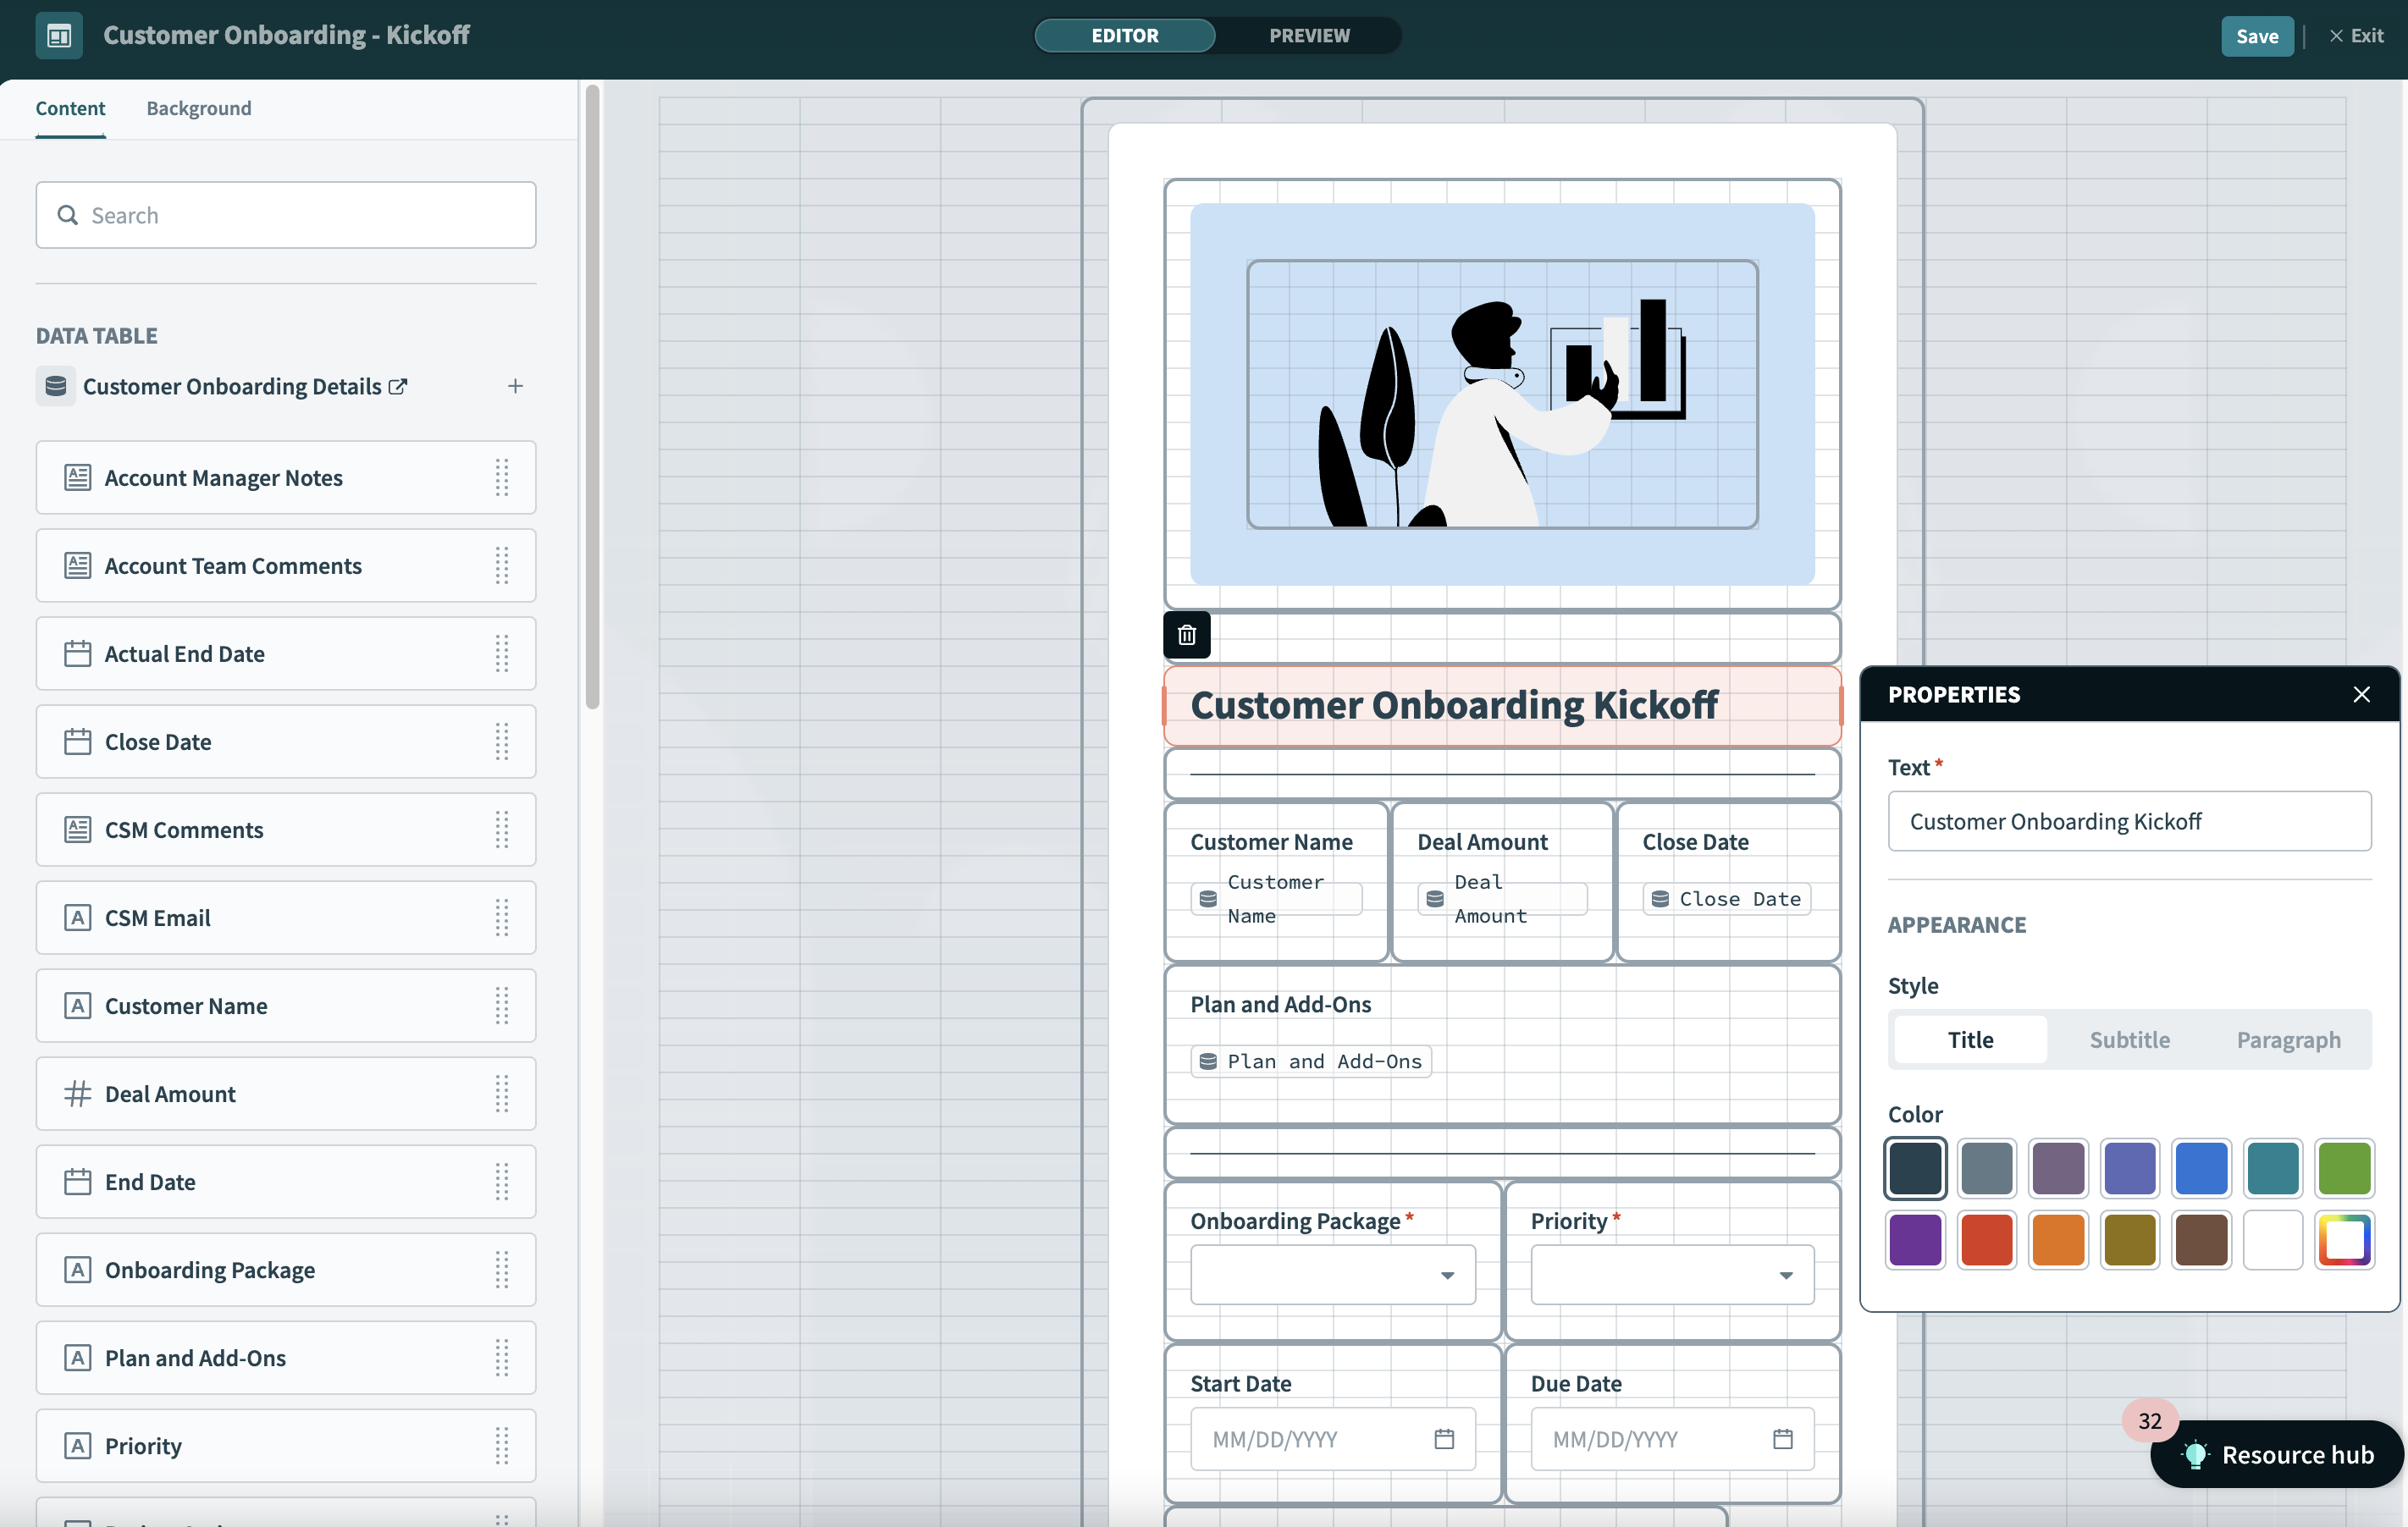
Task: Click calendar icon in Start Date field
Action: [x=1443, y=1439]
